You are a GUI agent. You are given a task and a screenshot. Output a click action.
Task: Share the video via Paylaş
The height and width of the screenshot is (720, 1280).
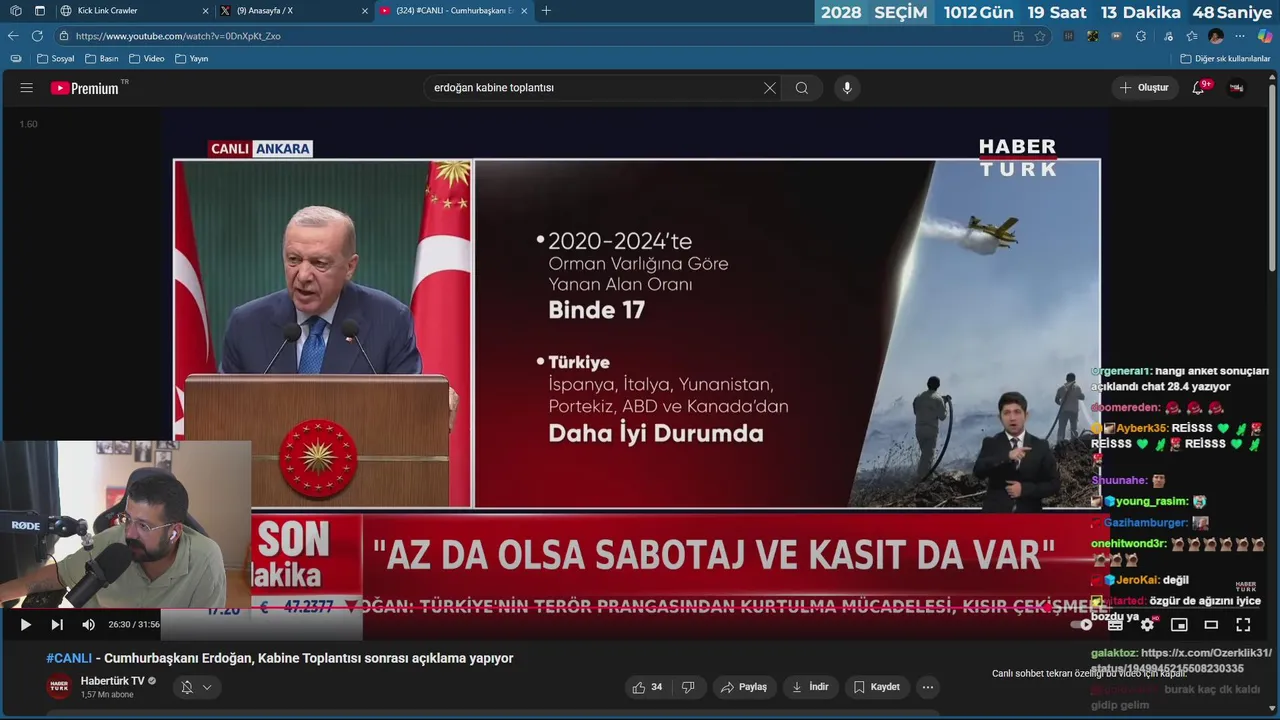point(744,687)
